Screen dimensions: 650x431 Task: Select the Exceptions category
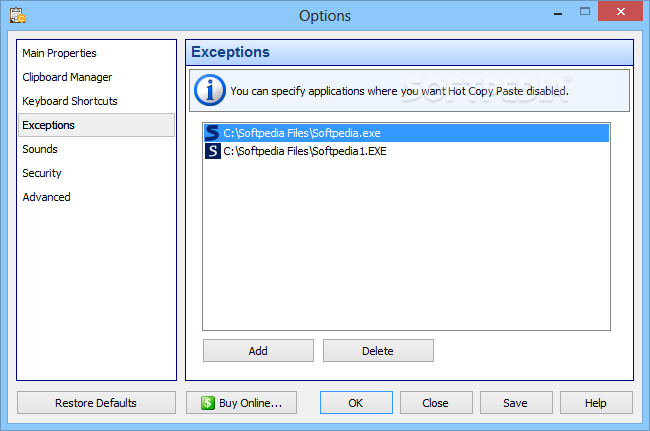point(96,125)
